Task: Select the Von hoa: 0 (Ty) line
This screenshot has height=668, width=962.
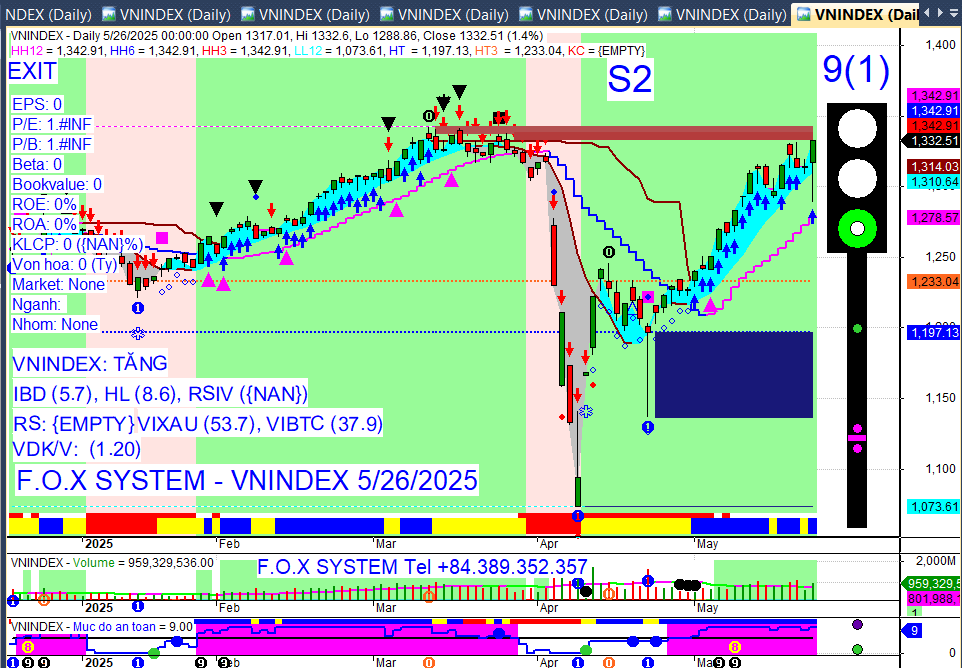Action: pos(65,264)
